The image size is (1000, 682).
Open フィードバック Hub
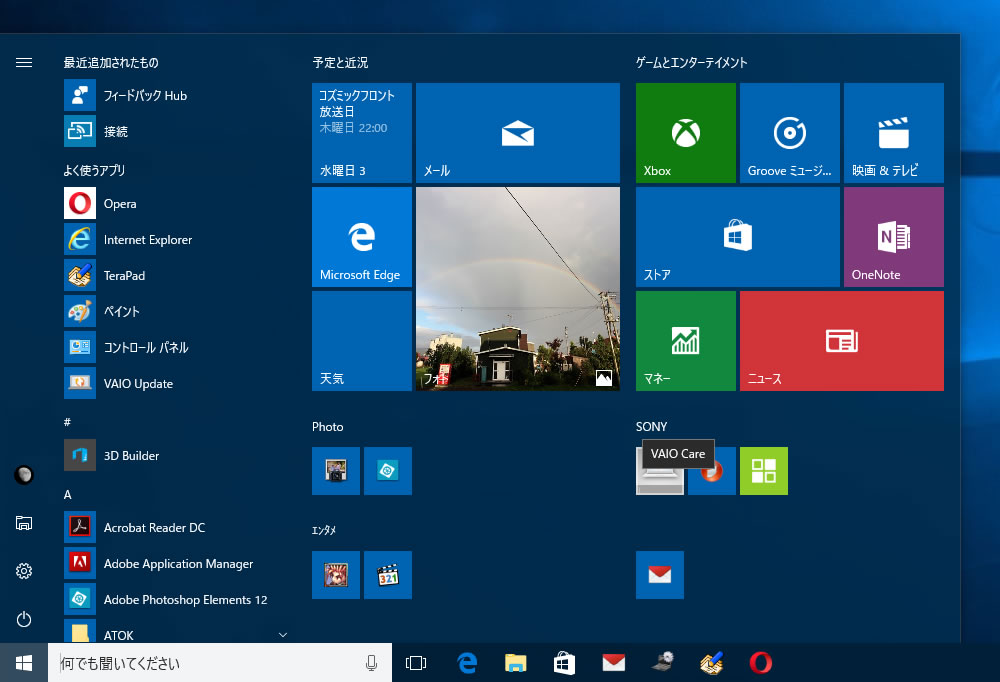click(172, 95)
